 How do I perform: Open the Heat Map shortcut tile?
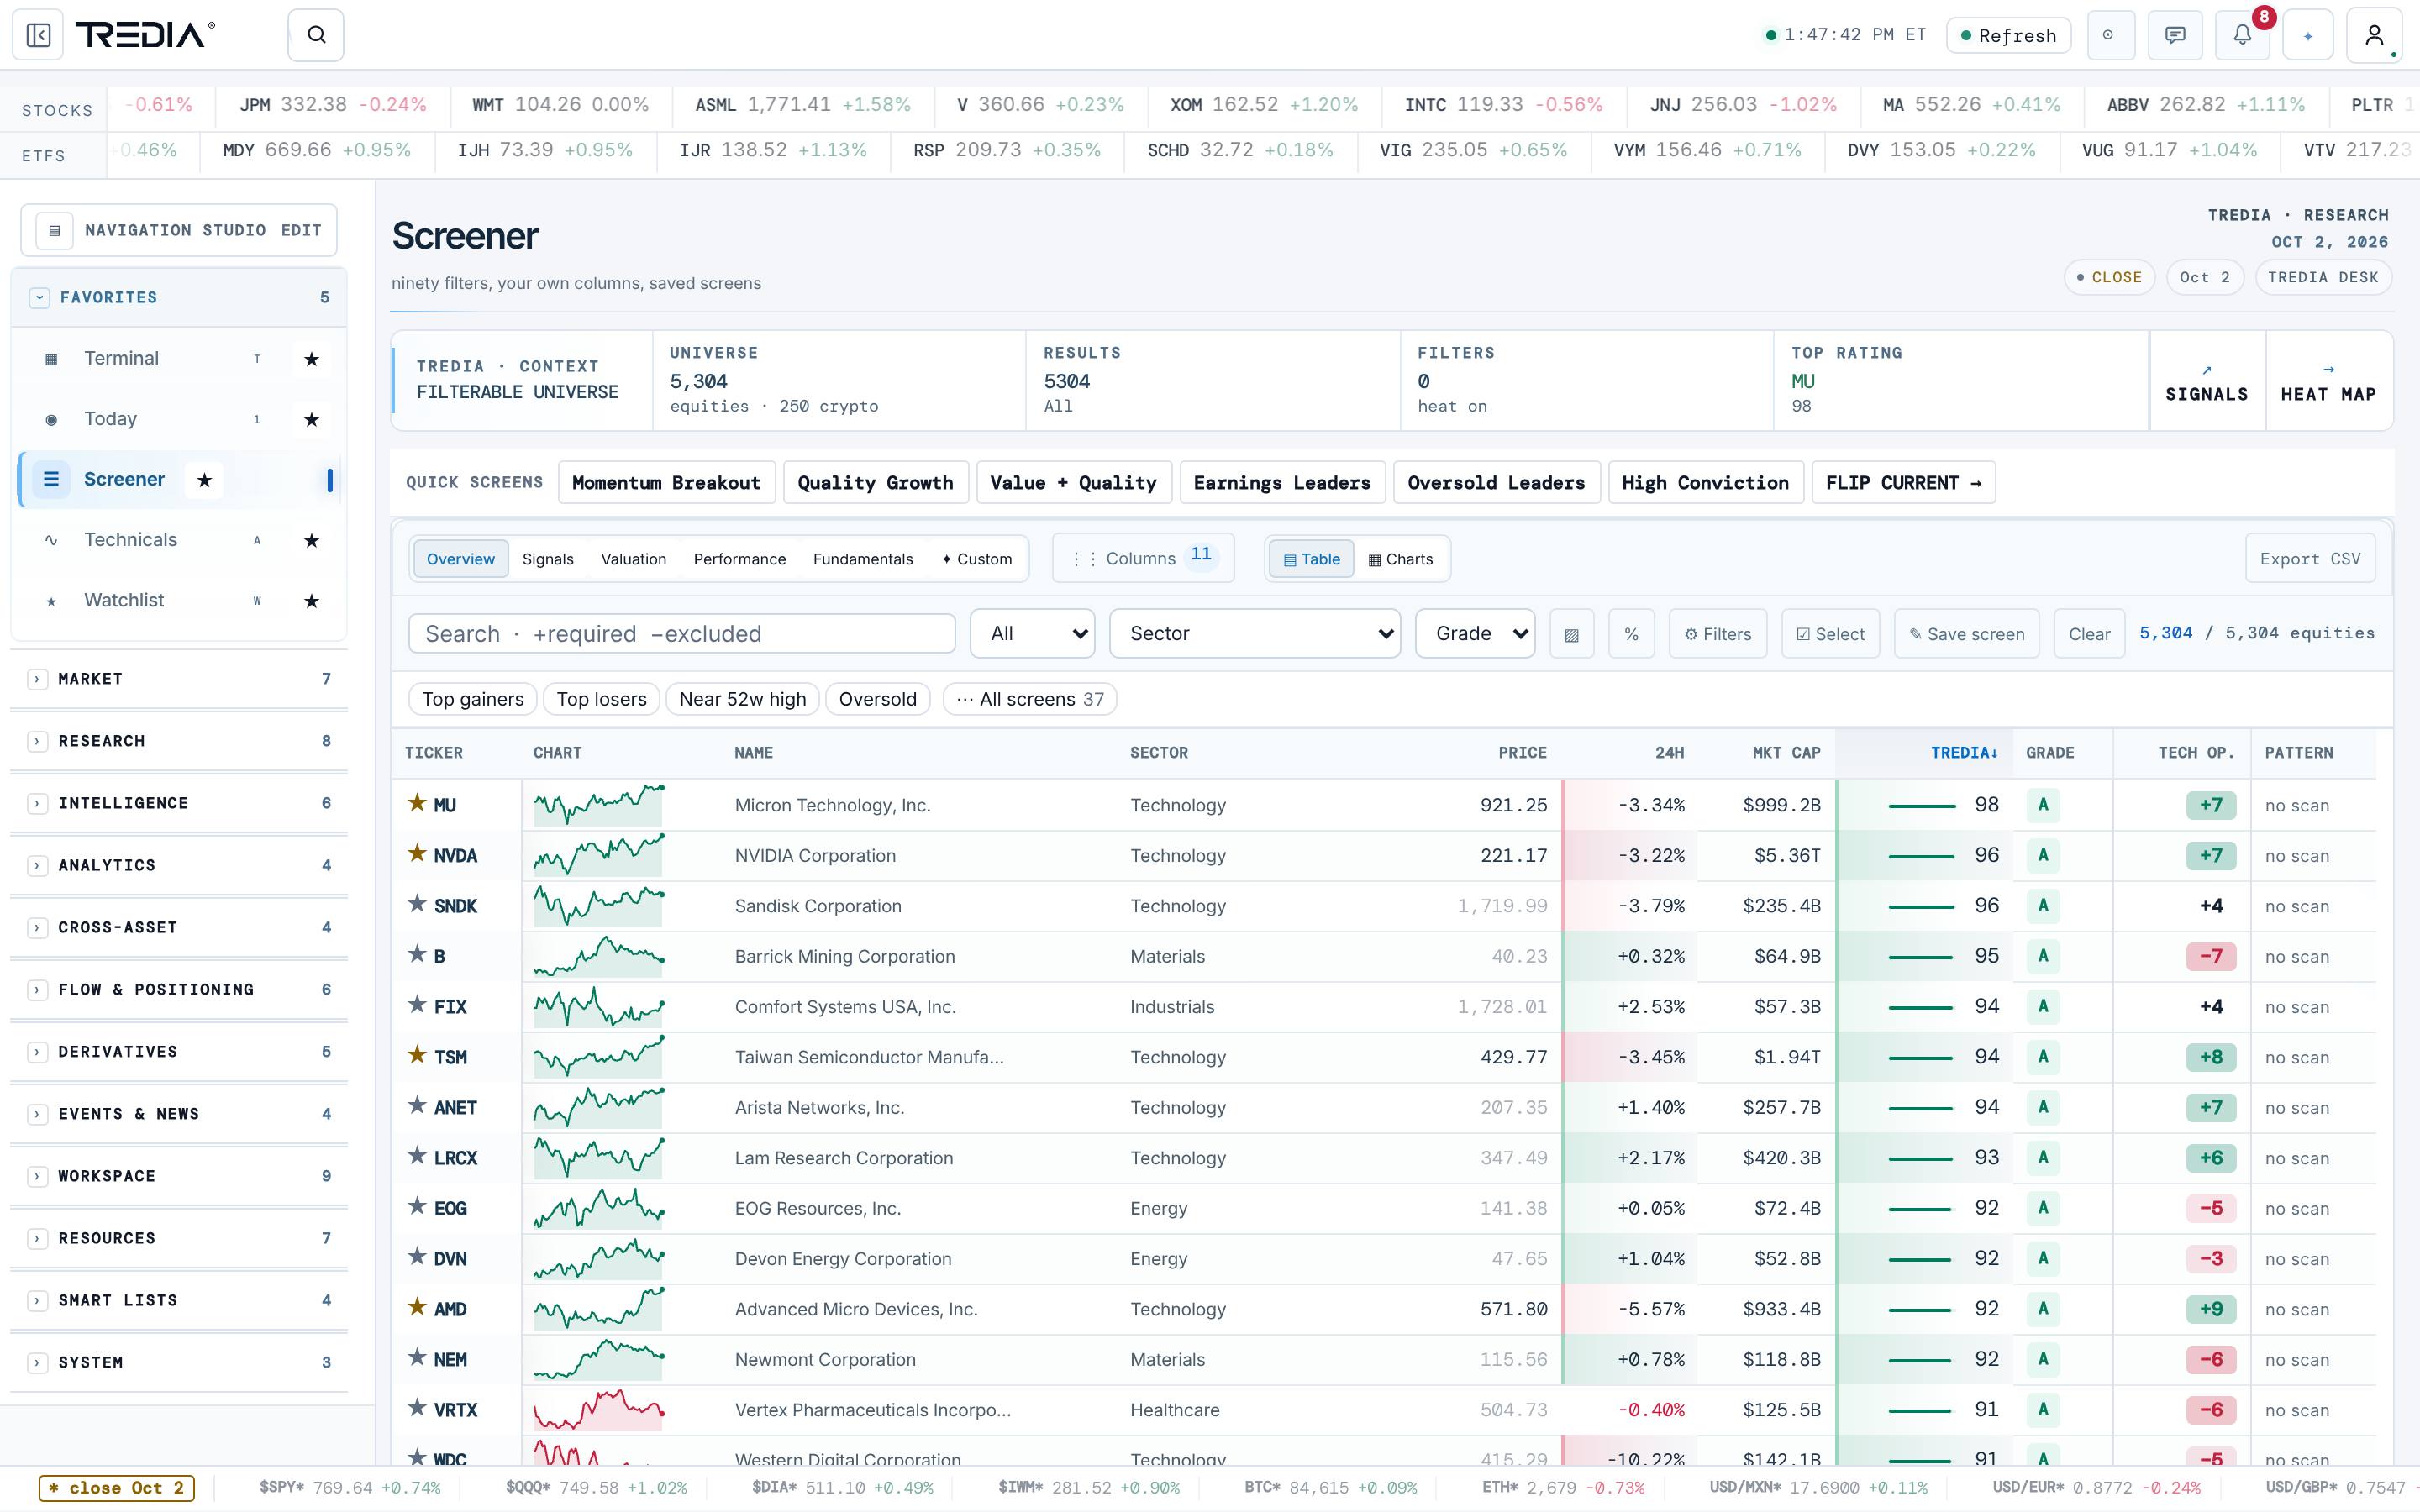[2328, 382]
